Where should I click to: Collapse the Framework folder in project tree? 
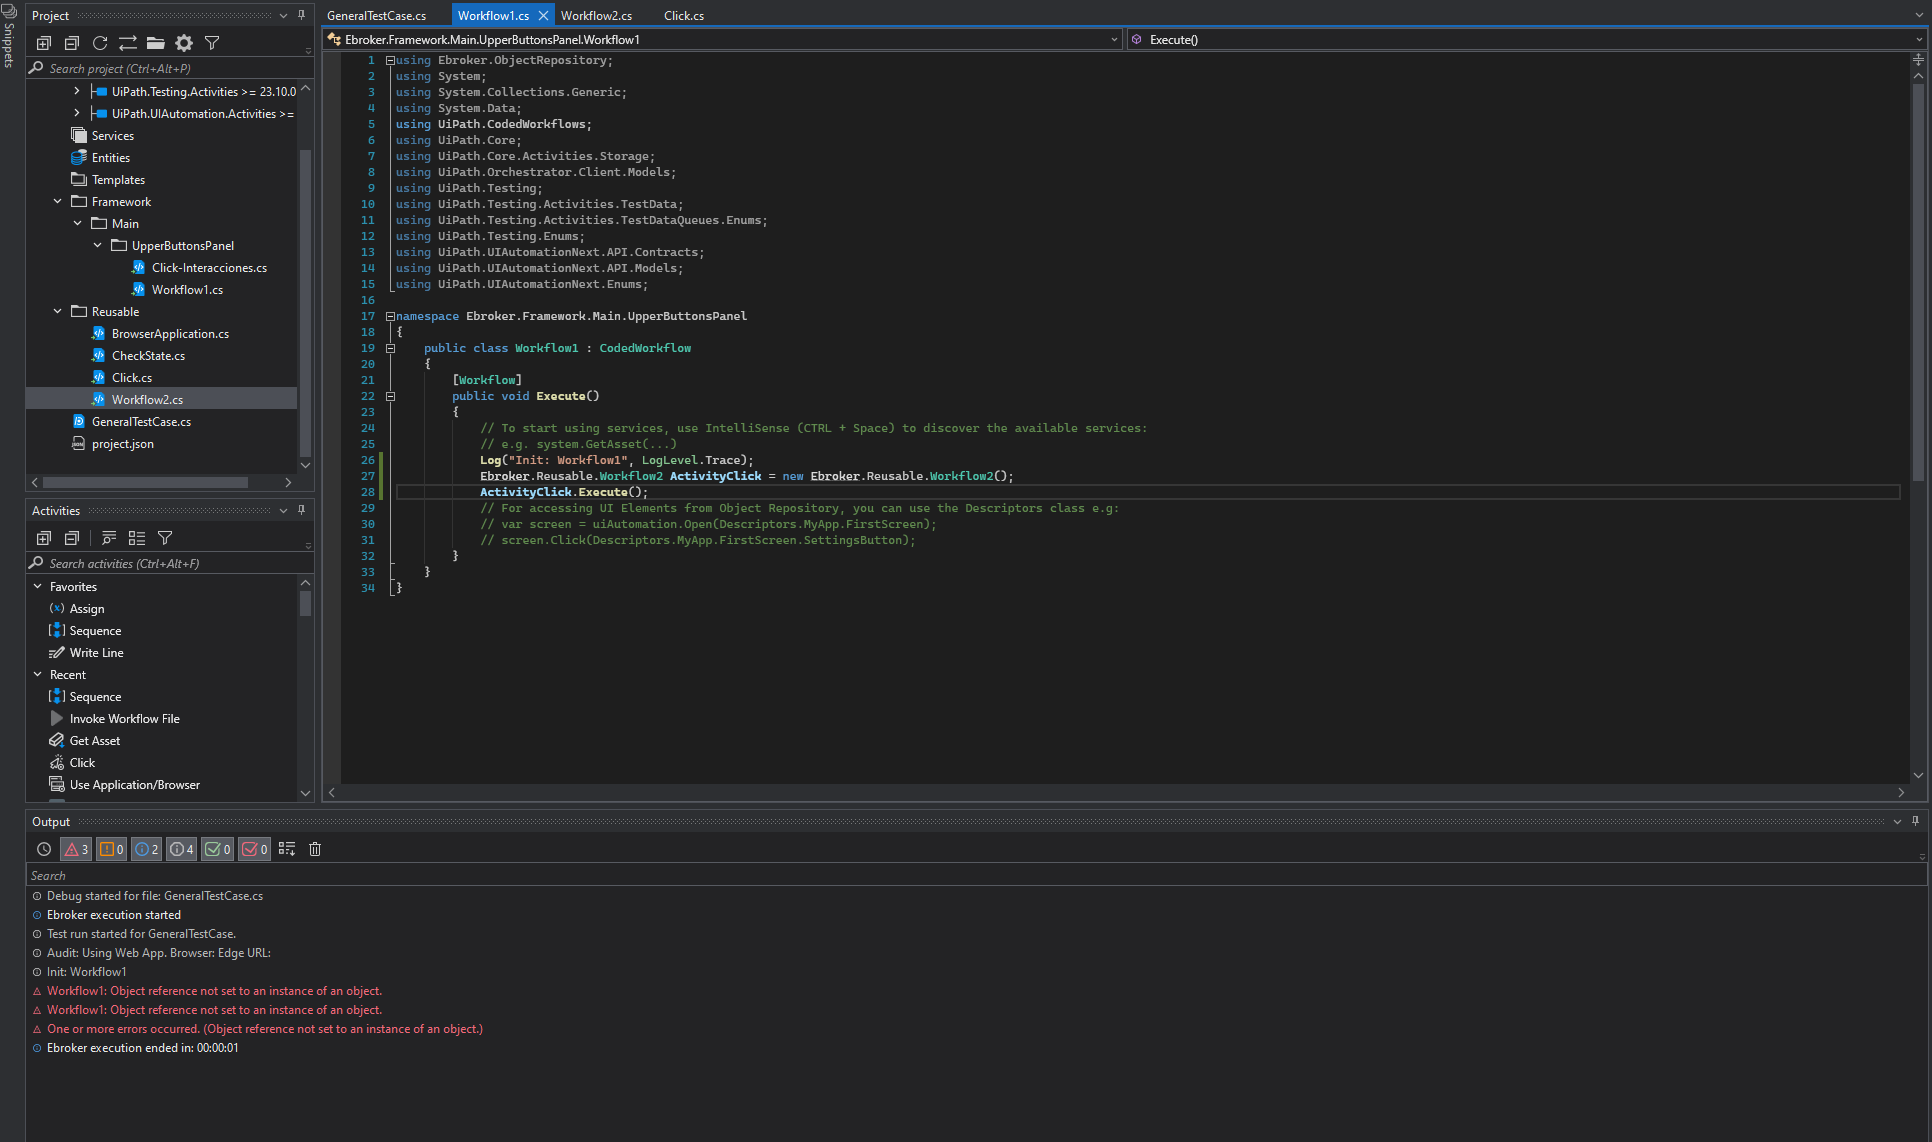(x=58, y=202)
